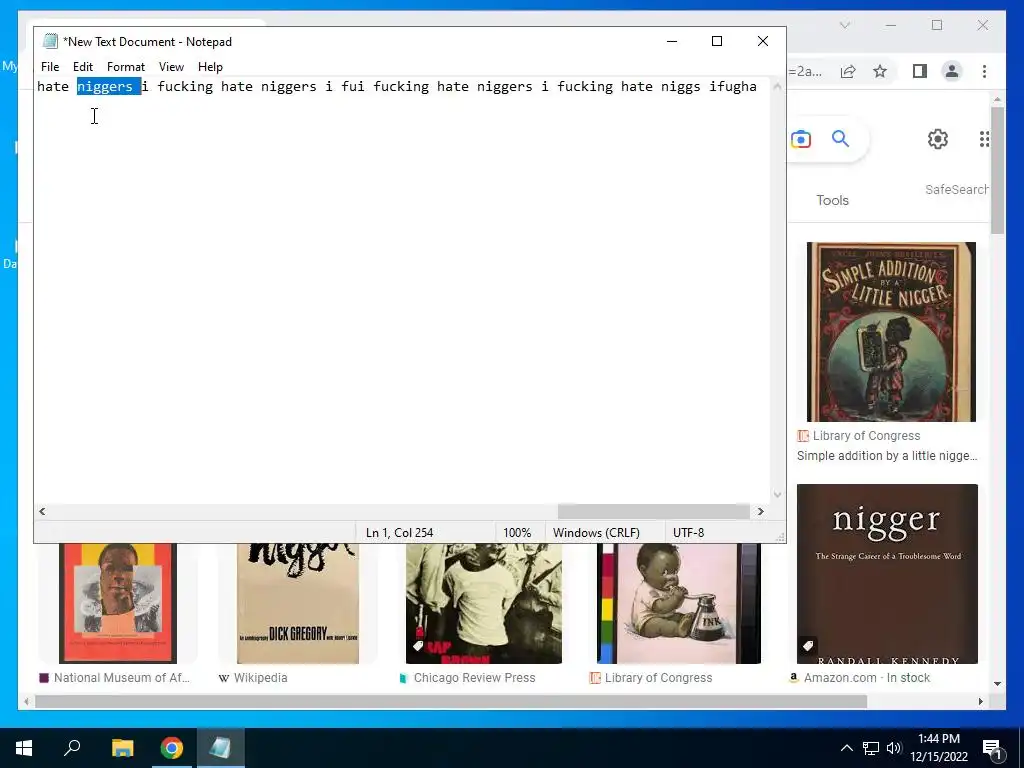Click the SafeSearch option in Chrome
Viewport: 1024px width, 768px height.
click(956, 189)
